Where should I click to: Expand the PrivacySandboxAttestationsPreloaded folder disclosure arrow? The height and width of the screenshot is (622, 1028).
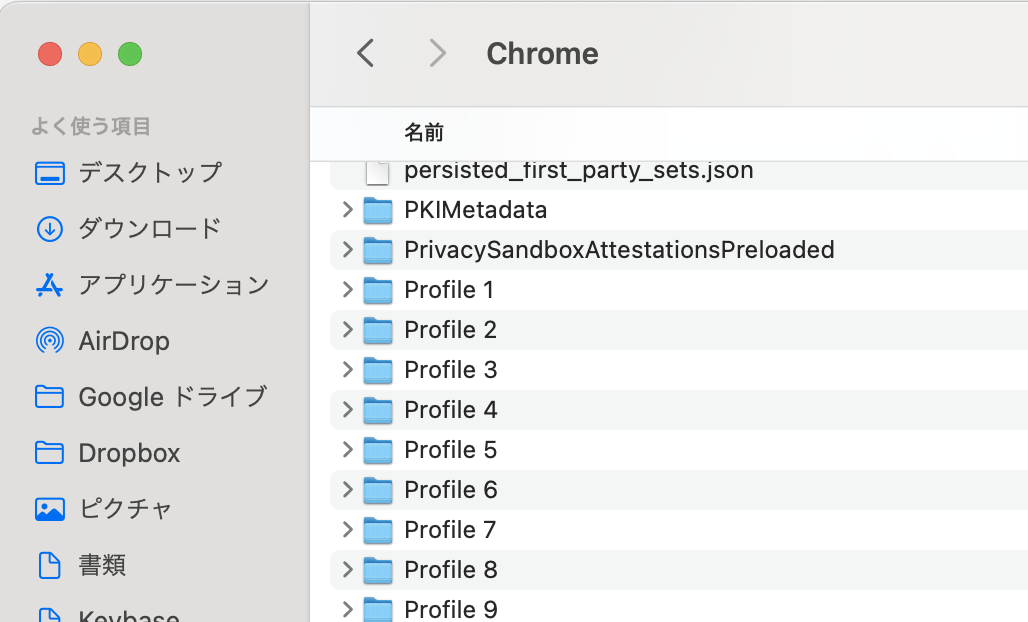tap(347, 249)
